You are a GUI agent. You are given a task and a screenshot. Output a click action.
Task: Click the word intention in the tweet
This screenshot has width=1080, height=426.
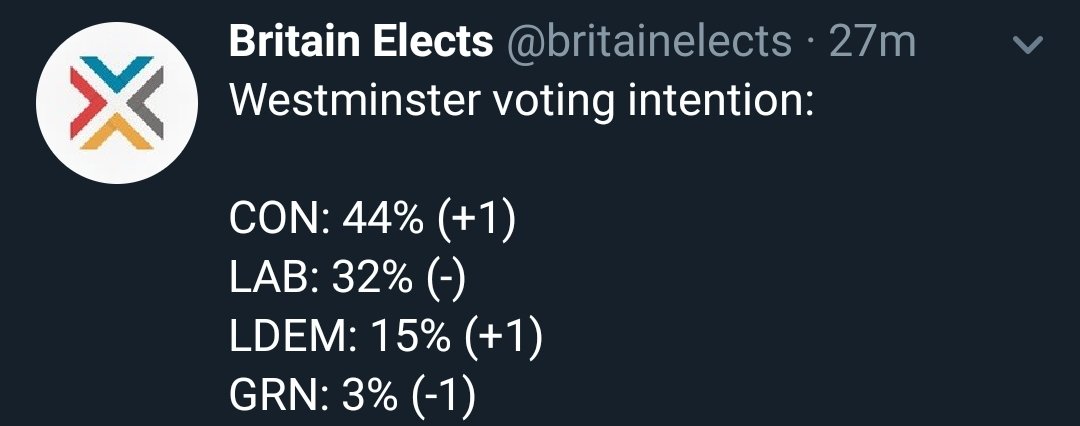tap(721, 101)
